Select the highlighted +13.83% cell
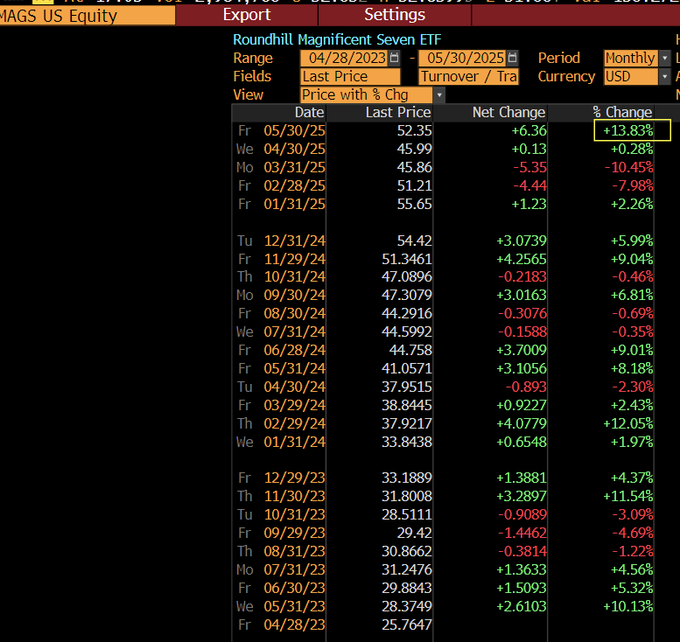680x642 pixels. pyautogui.click(x=632, y=131)
